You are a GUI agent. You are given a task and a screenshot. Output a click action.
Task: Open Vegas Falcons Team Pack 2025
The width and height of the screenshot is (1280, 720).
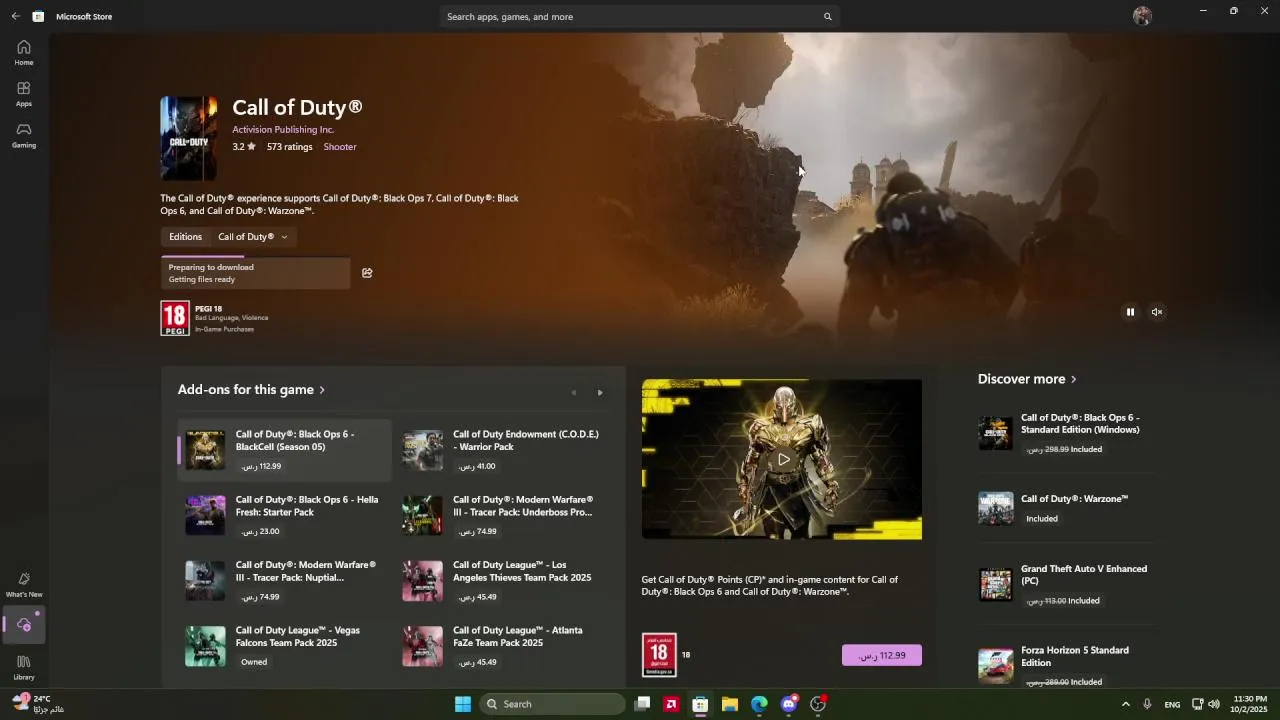tap(284, 646)
